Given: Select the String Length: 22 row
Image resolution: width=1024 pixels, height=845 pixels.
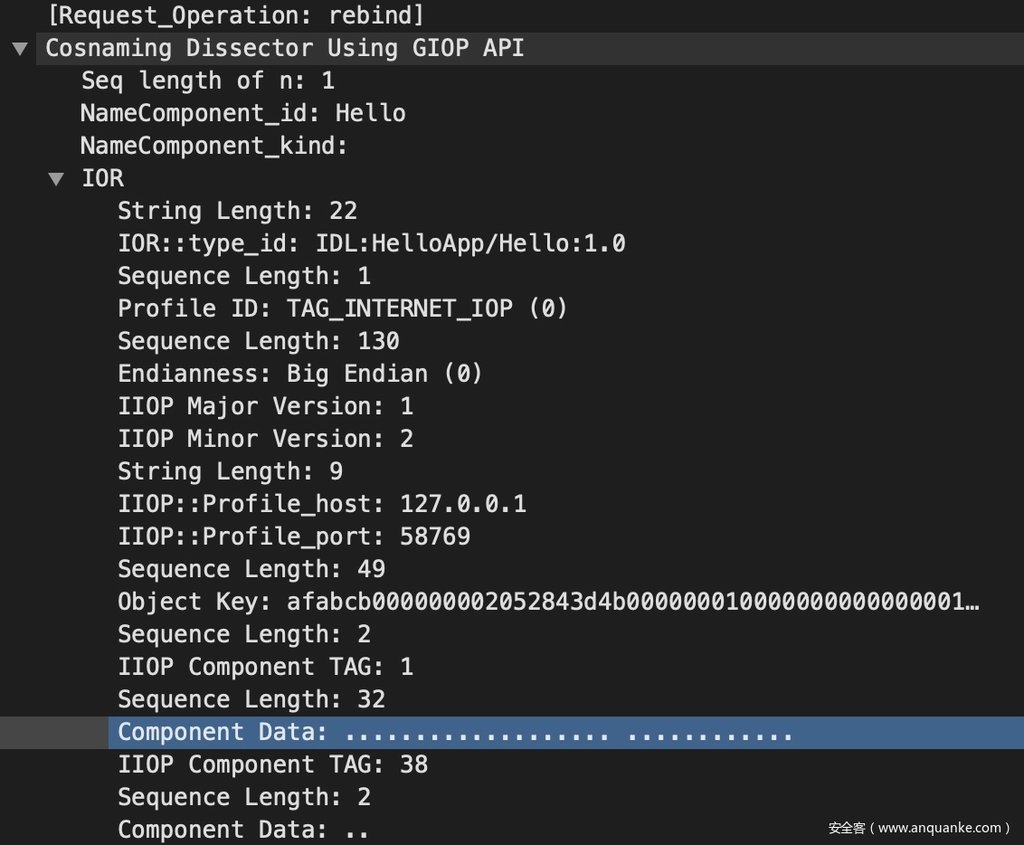Looking at the screenshot, I should 237,211.
